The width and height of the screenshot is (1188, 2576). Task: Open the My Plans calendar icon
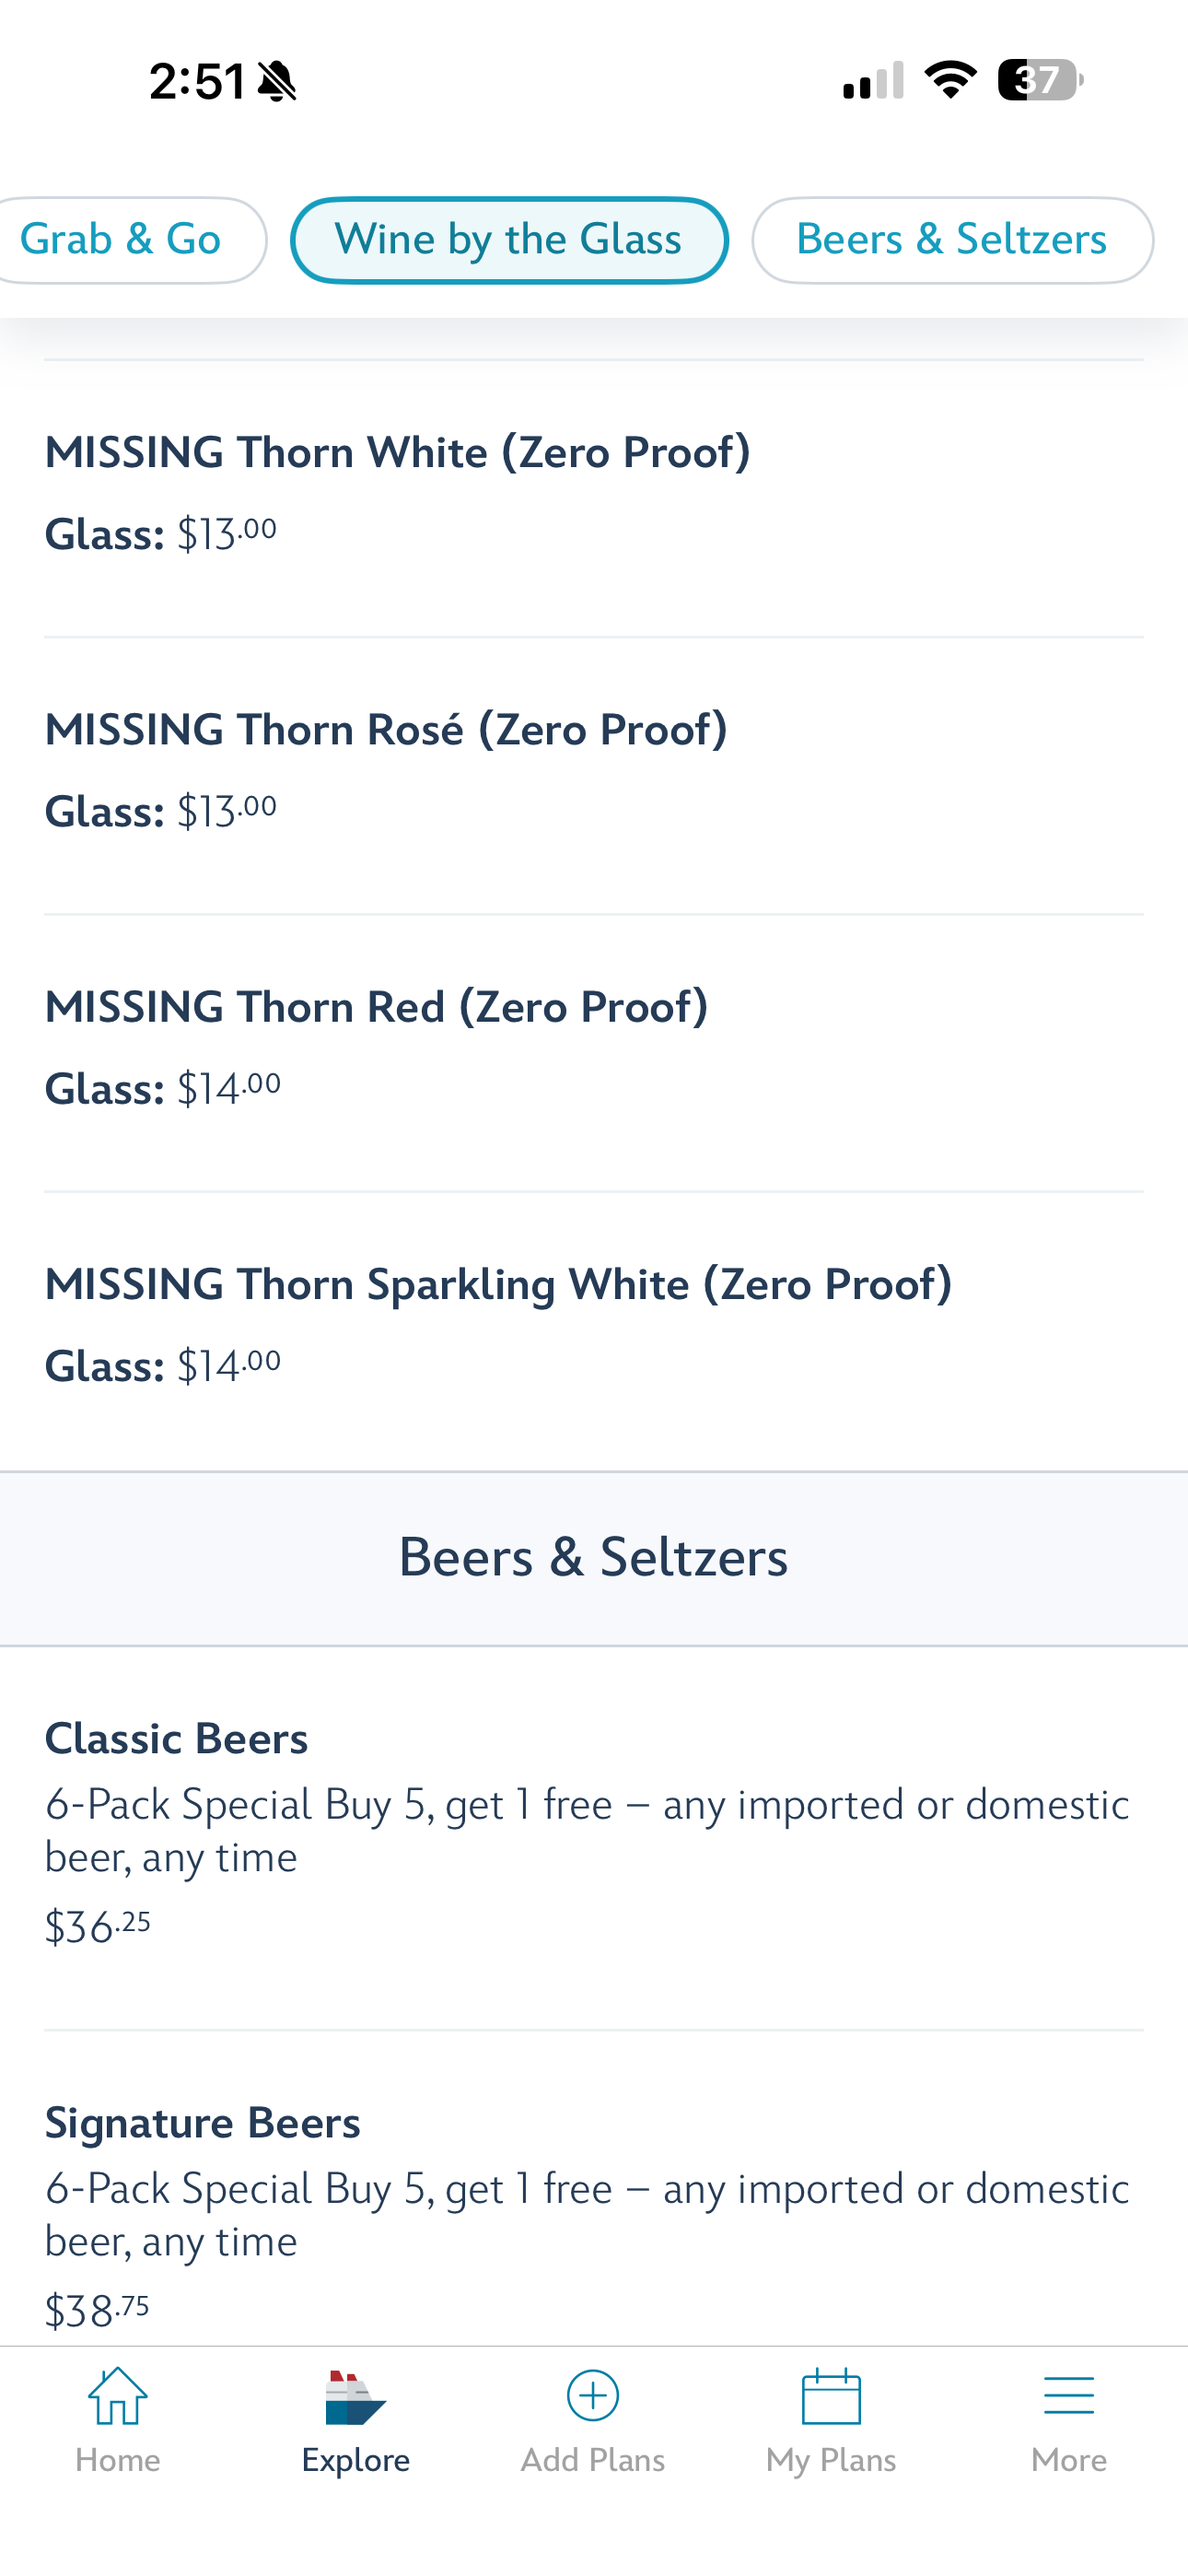pyautogui.click(x=831, y=2396)
